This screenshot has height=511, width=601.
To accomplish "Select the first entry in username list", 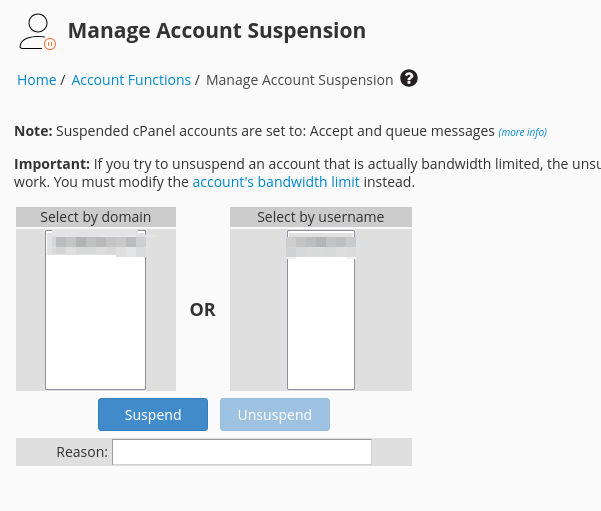I will (321, 242).
